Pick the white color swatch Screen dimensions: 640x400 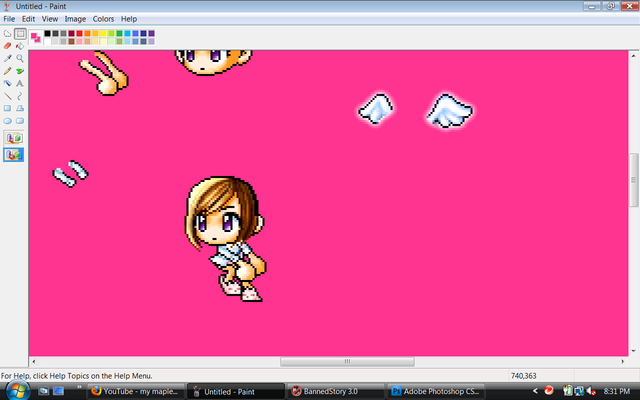[47, 41]
